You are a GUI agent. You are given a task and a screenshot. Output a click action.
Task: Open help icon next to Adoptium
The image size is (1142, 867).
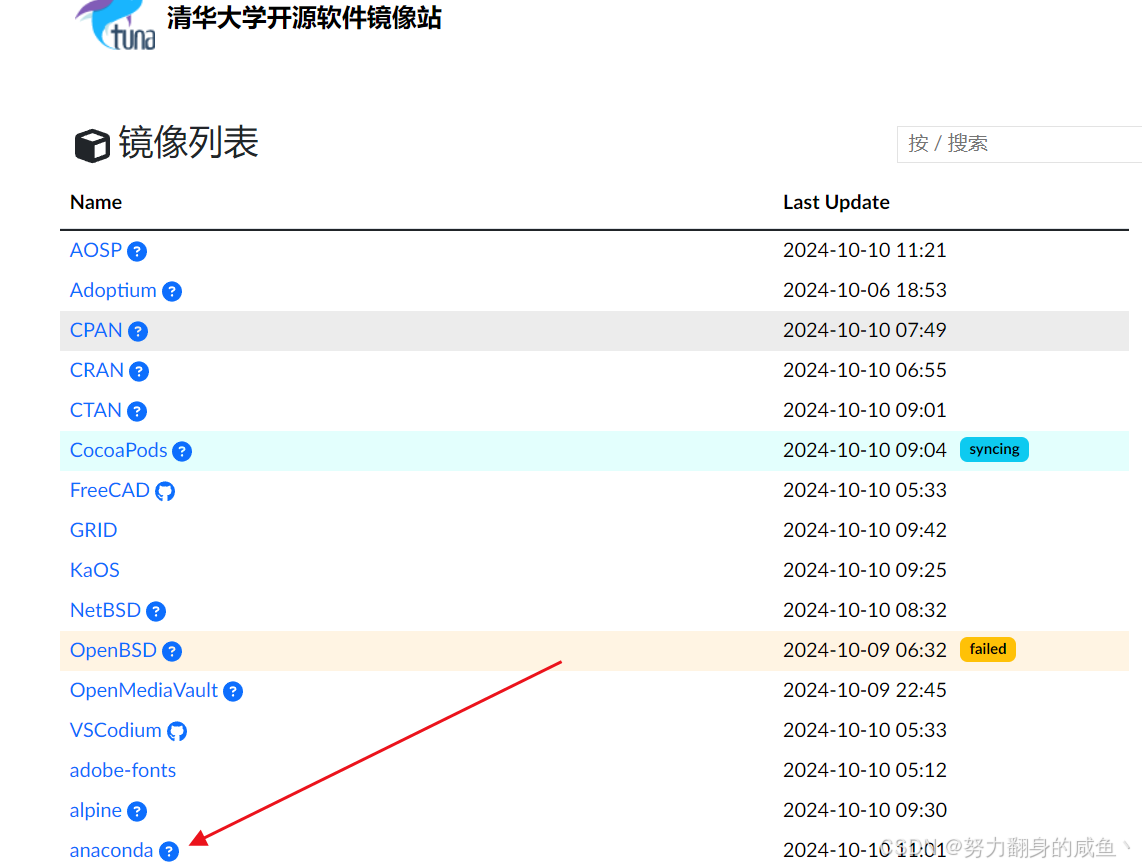tap(172, 291)
